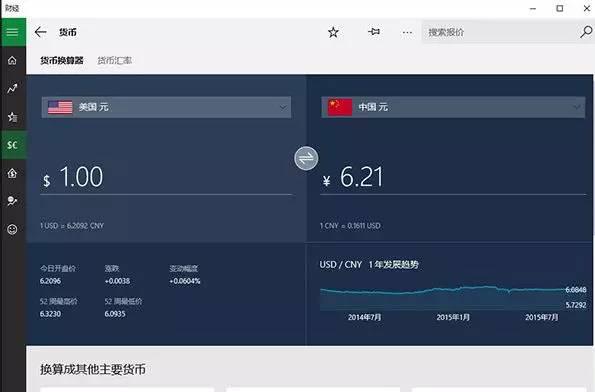Switch to the 货币汇率 tab
The width and height of the screenshot is (595, 392).
pos(115,60)
